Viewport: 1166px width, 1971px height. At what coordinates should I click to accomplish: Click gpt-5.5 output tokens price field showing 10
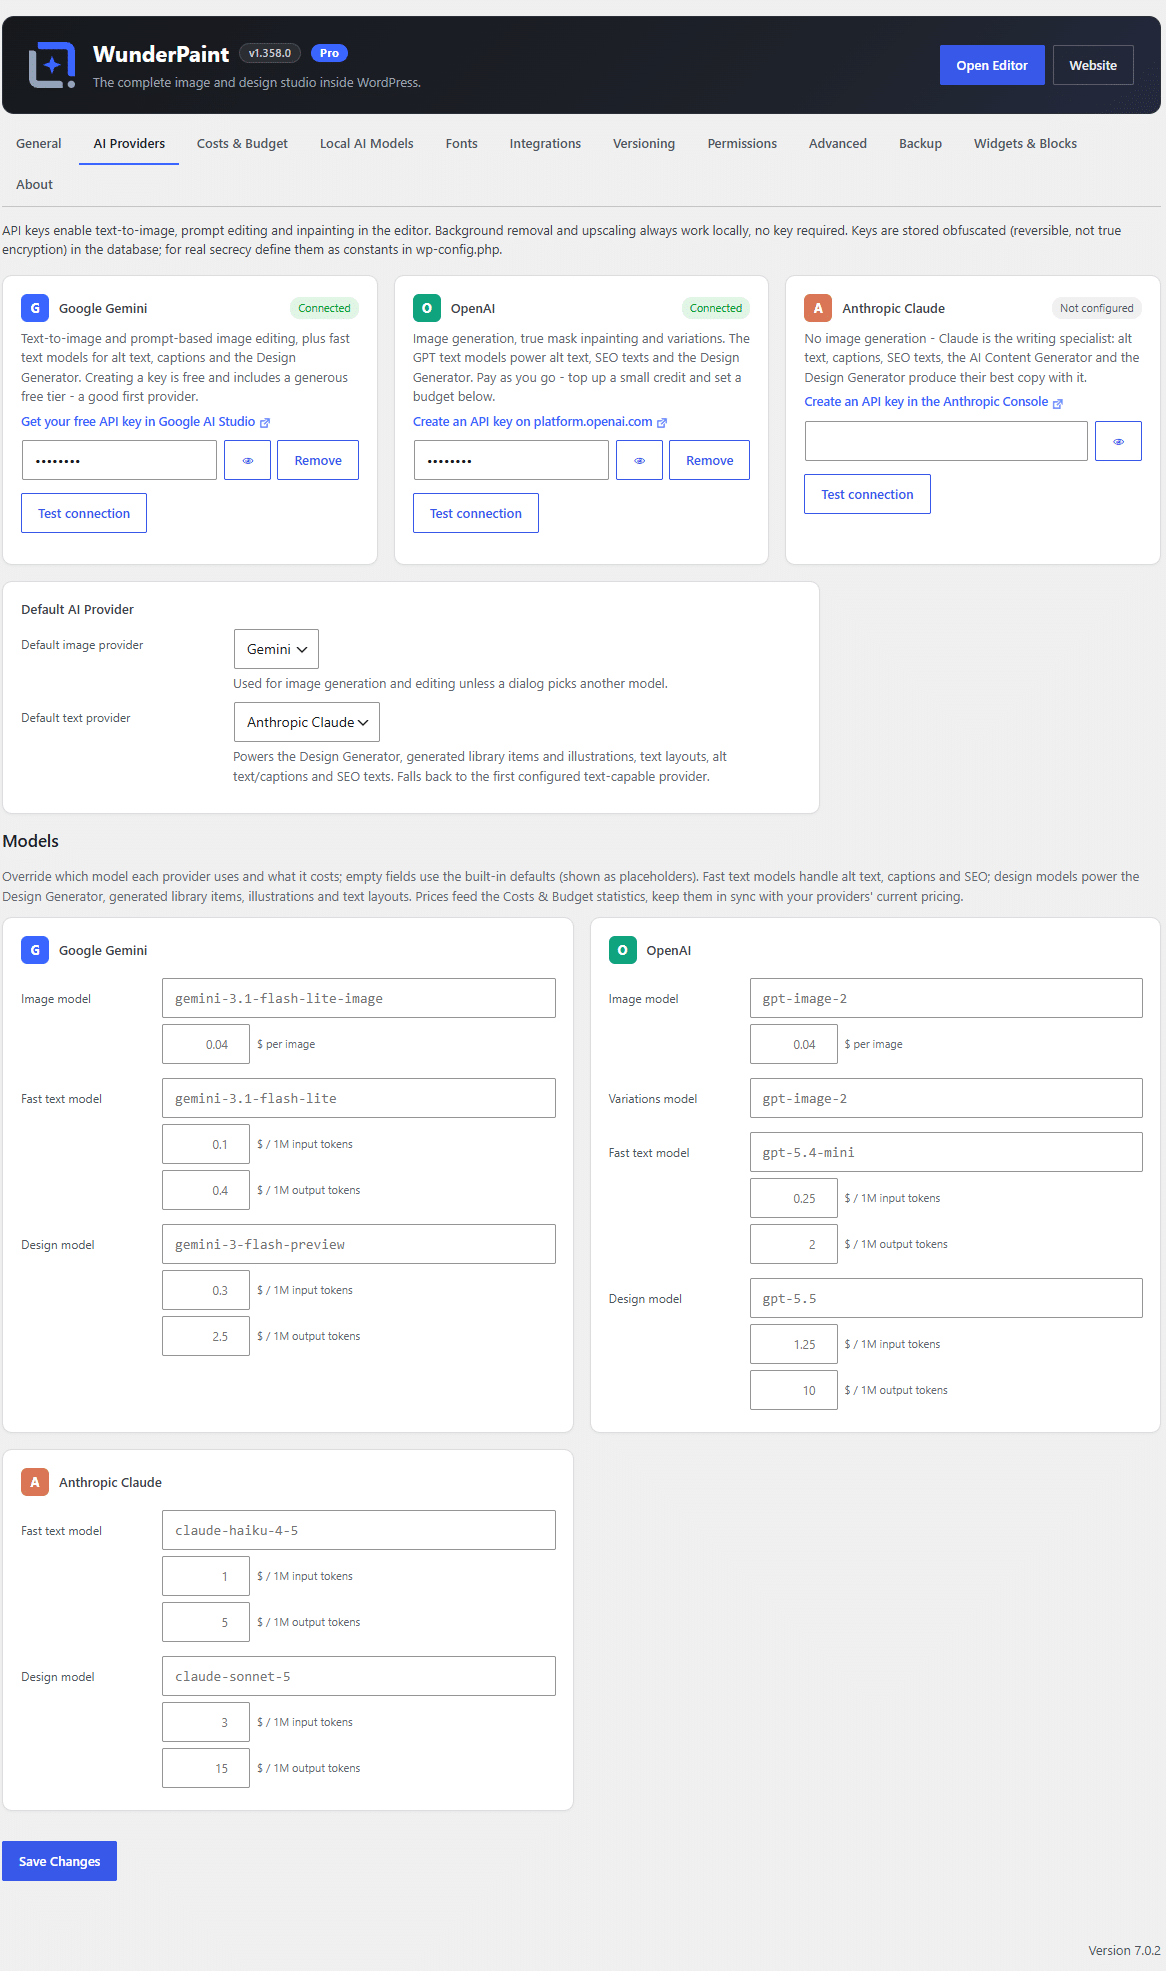pyautogui.click(x=794, y=1390)
